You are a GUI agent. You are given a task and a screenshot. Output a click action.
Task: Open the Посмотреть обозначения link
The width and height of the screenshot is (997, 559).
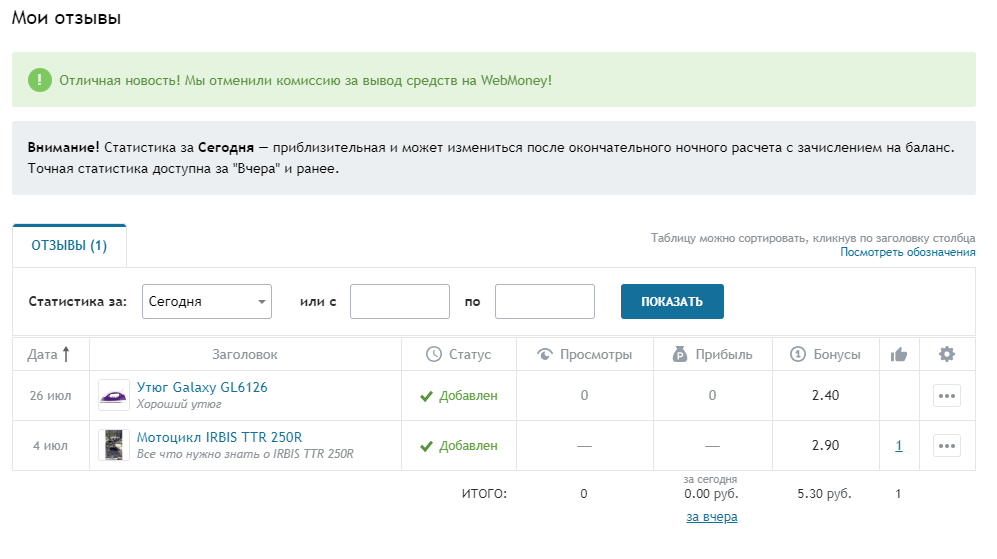(x=907, y=253)
